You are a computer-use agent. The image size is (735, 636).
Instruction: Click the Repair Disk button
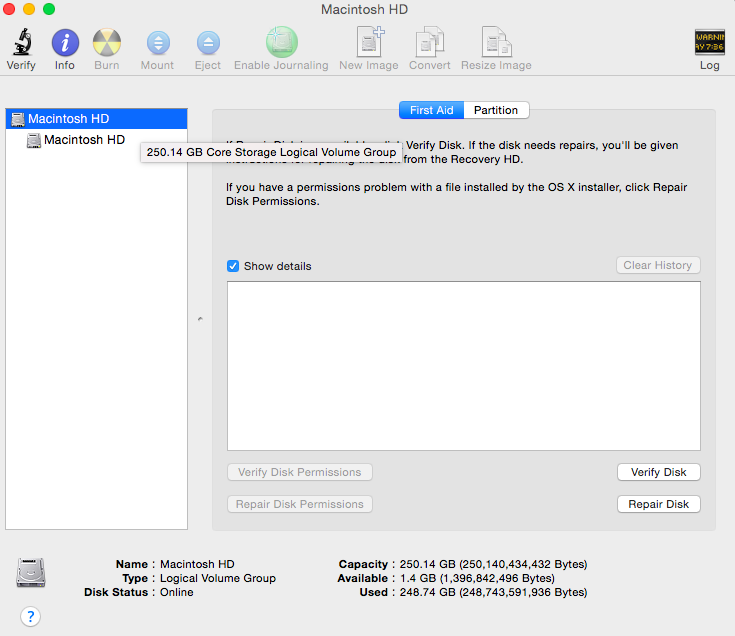coord(659,504)
